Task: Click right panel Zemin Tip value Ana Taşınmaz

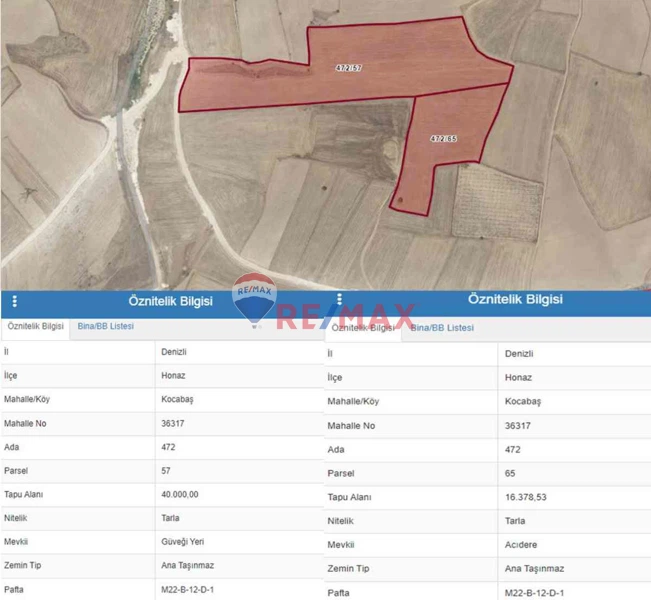Action: (x=534, y=569)
